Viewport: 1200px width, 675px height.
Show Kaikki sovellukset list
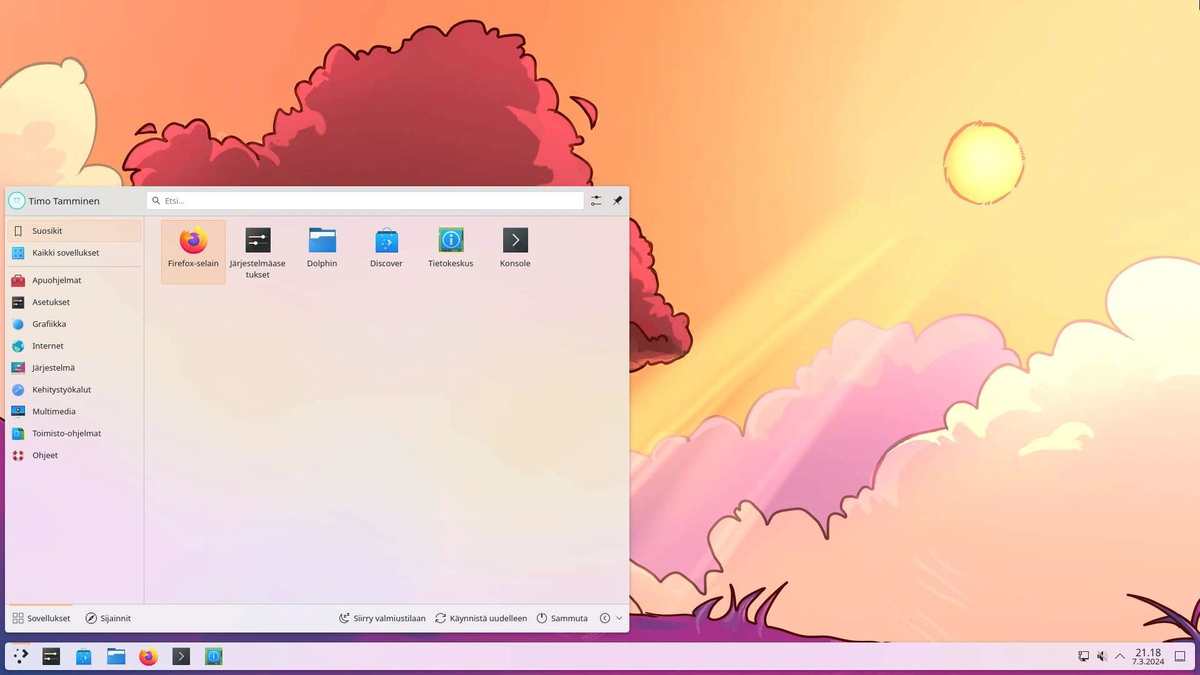(x=65, y=253)
